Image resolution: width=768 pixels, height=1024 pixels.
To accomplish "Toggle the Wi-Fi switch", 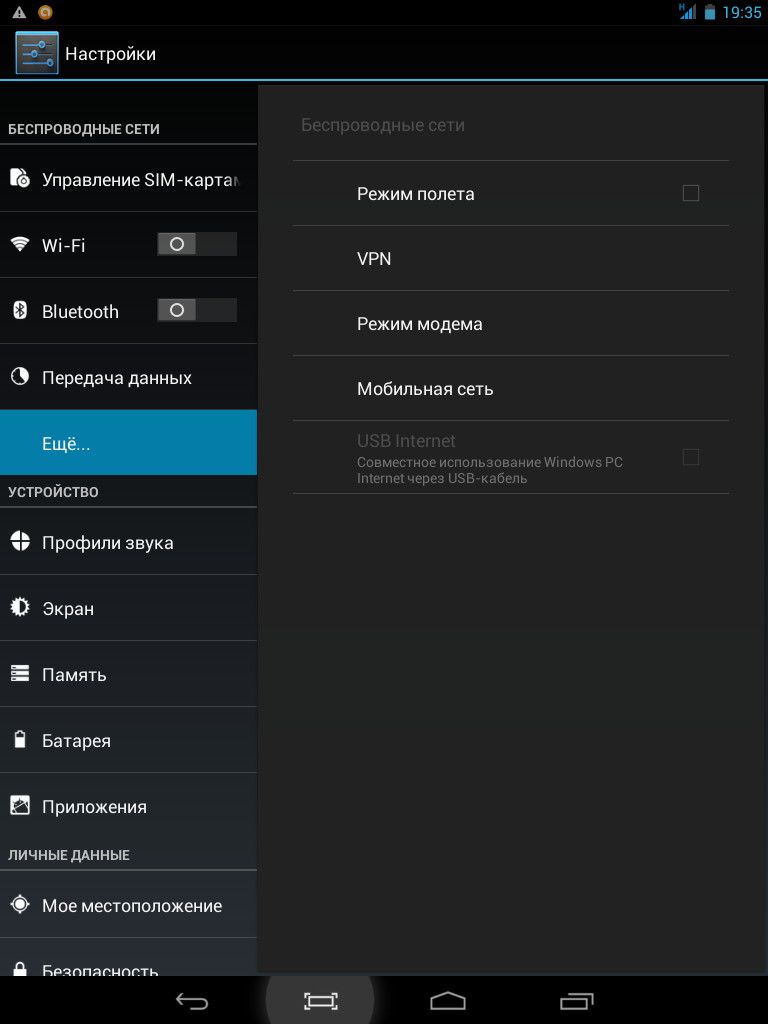I will point(196,244).
